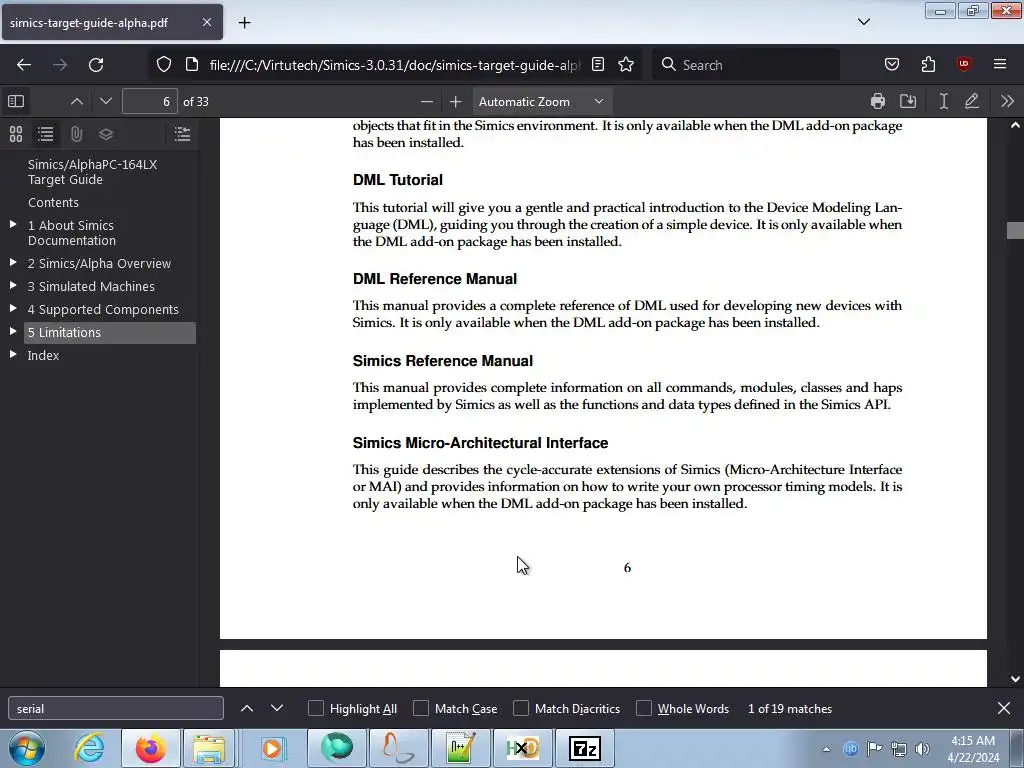Show page thumbnails view
Screen dimensions: 1024x768
click(x=16, y=134)
